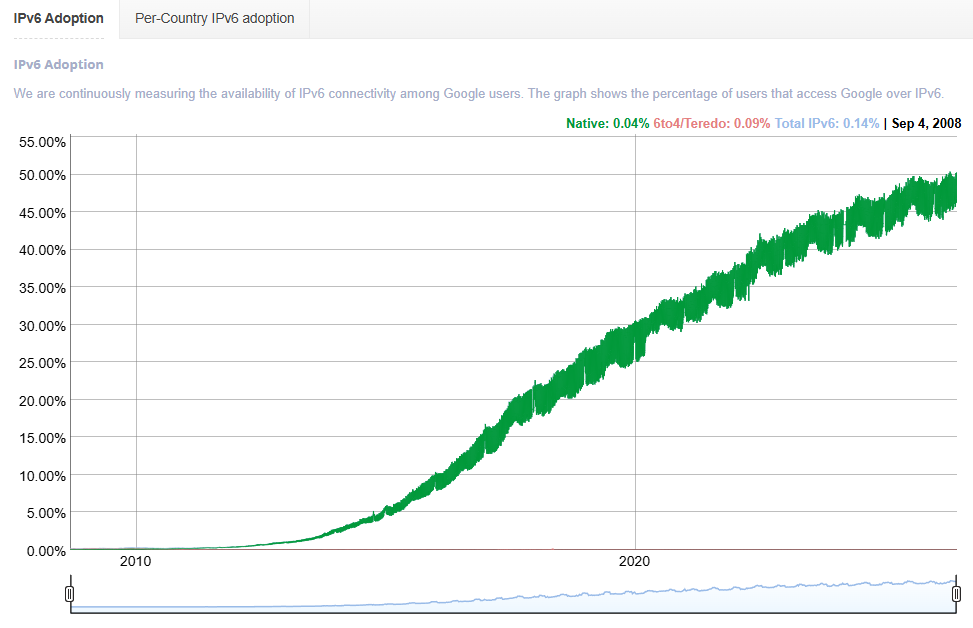Click the 0.00% y-axis label
973x628 pixels.
45,551
